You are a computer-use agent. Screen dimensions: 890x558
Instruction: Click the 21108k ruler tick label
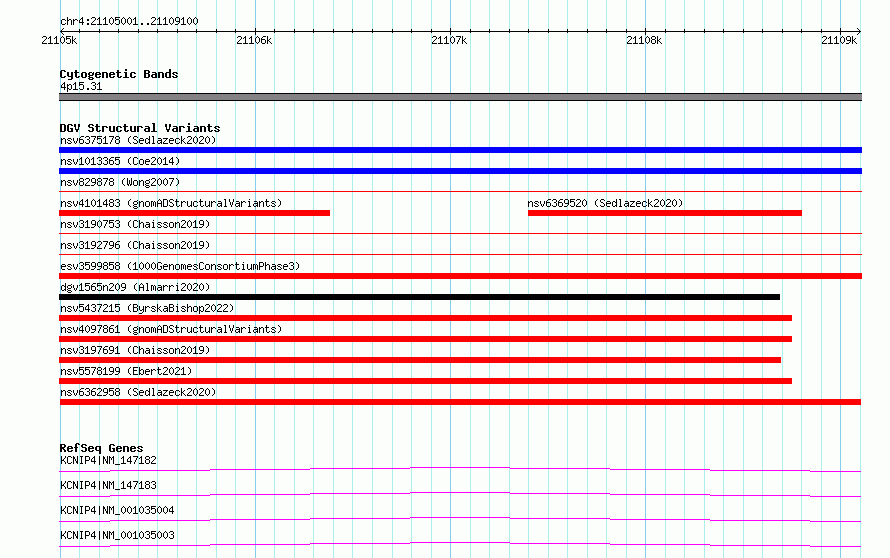click(x=644, y=40)
